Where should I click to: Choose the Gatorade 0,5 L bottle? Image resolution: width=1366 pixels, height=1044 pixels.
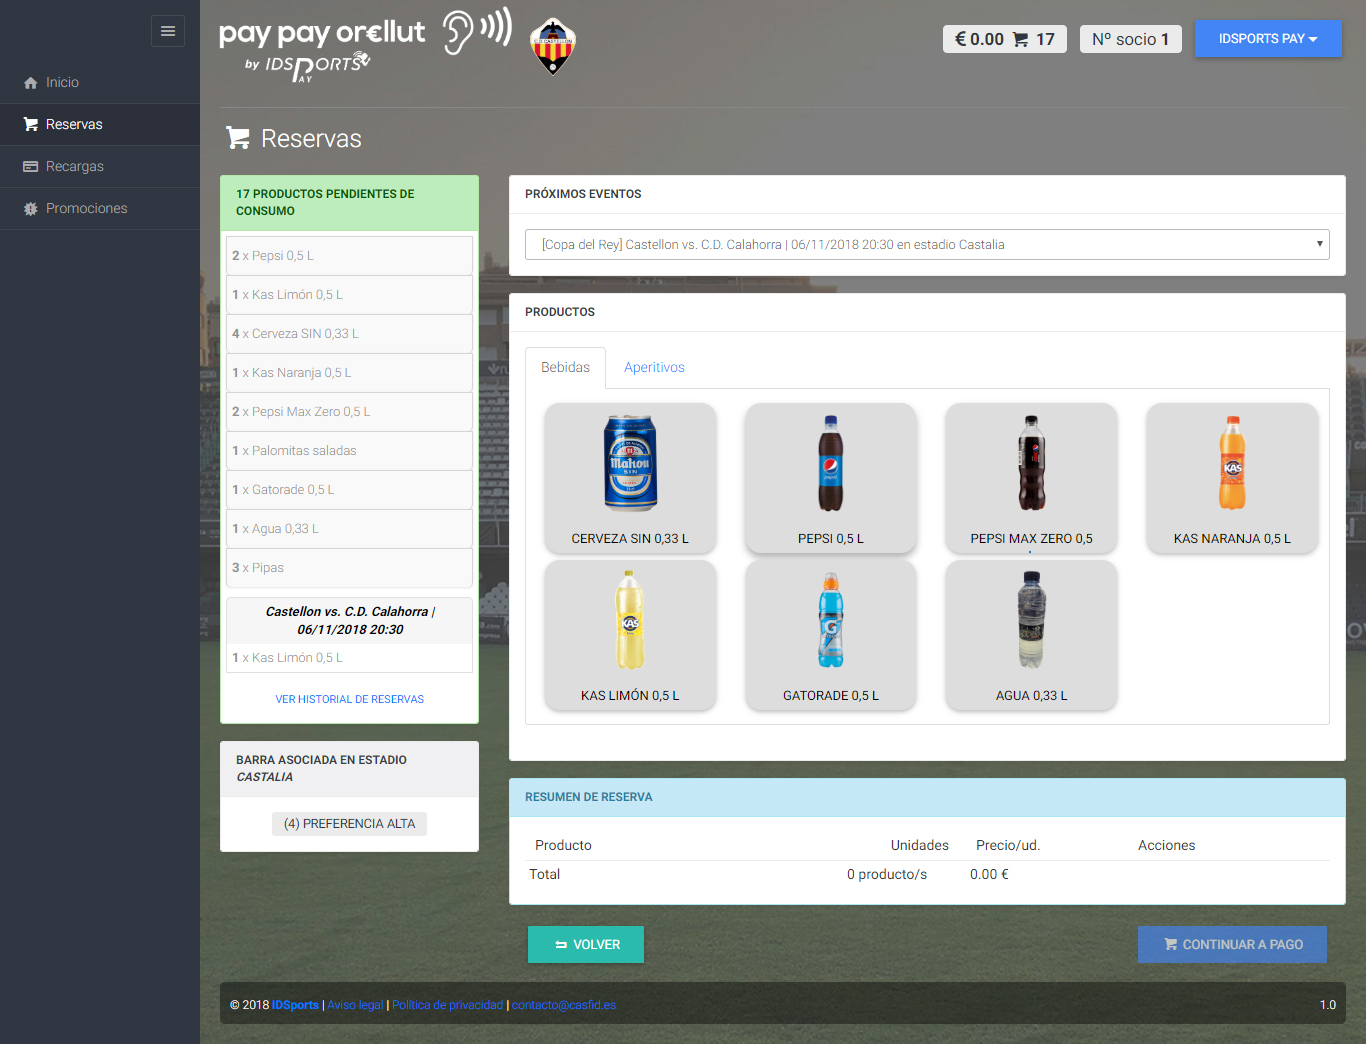pyautogui.click(x=830, y=635)
